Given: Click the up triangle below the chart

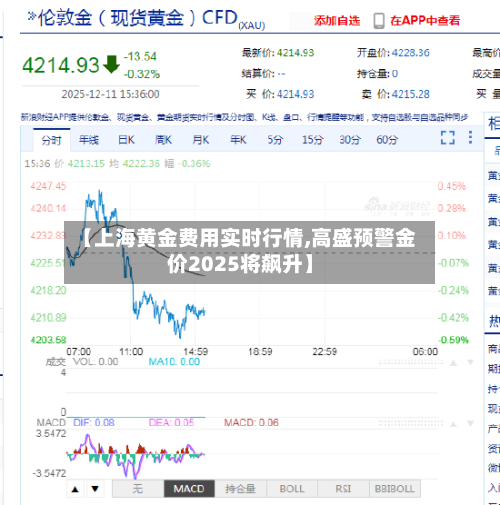Looking at the screenshot, I should (75, 489).
